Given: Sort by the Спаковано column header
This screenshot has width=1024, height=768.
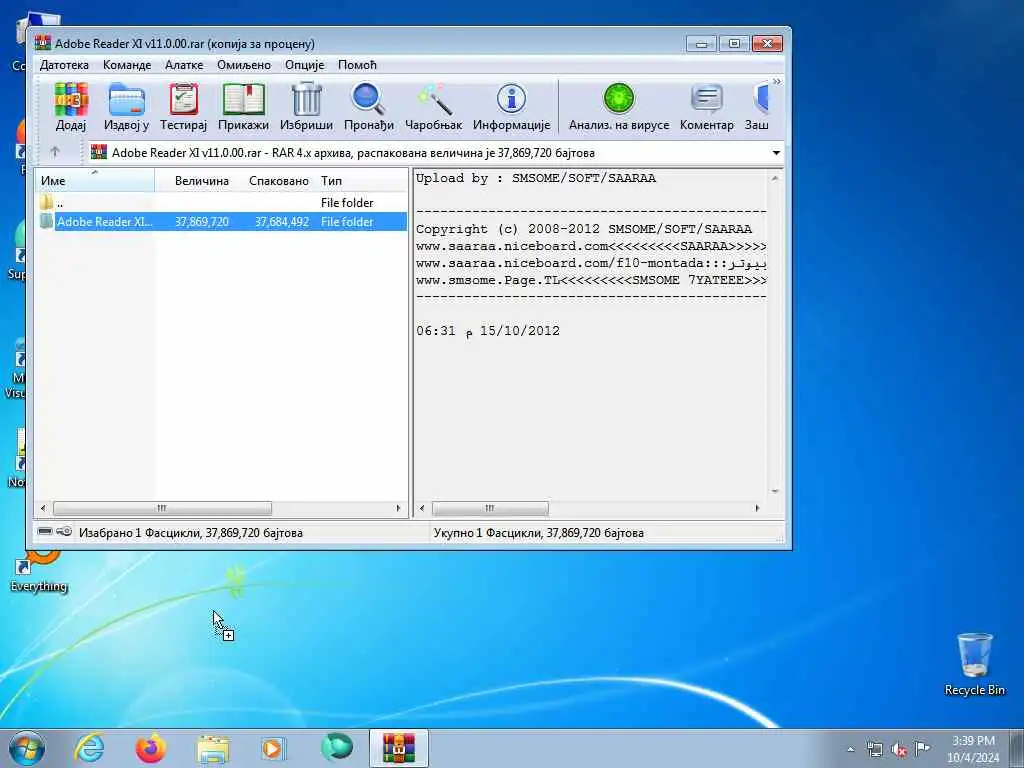Looking at the screenshot, I should [278, 180].
